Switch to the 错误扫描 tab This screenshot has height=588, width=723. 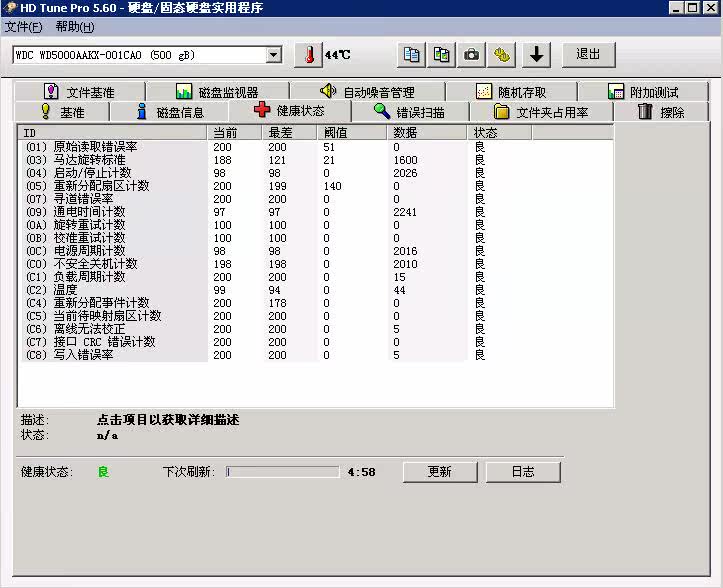coord(410,112)
